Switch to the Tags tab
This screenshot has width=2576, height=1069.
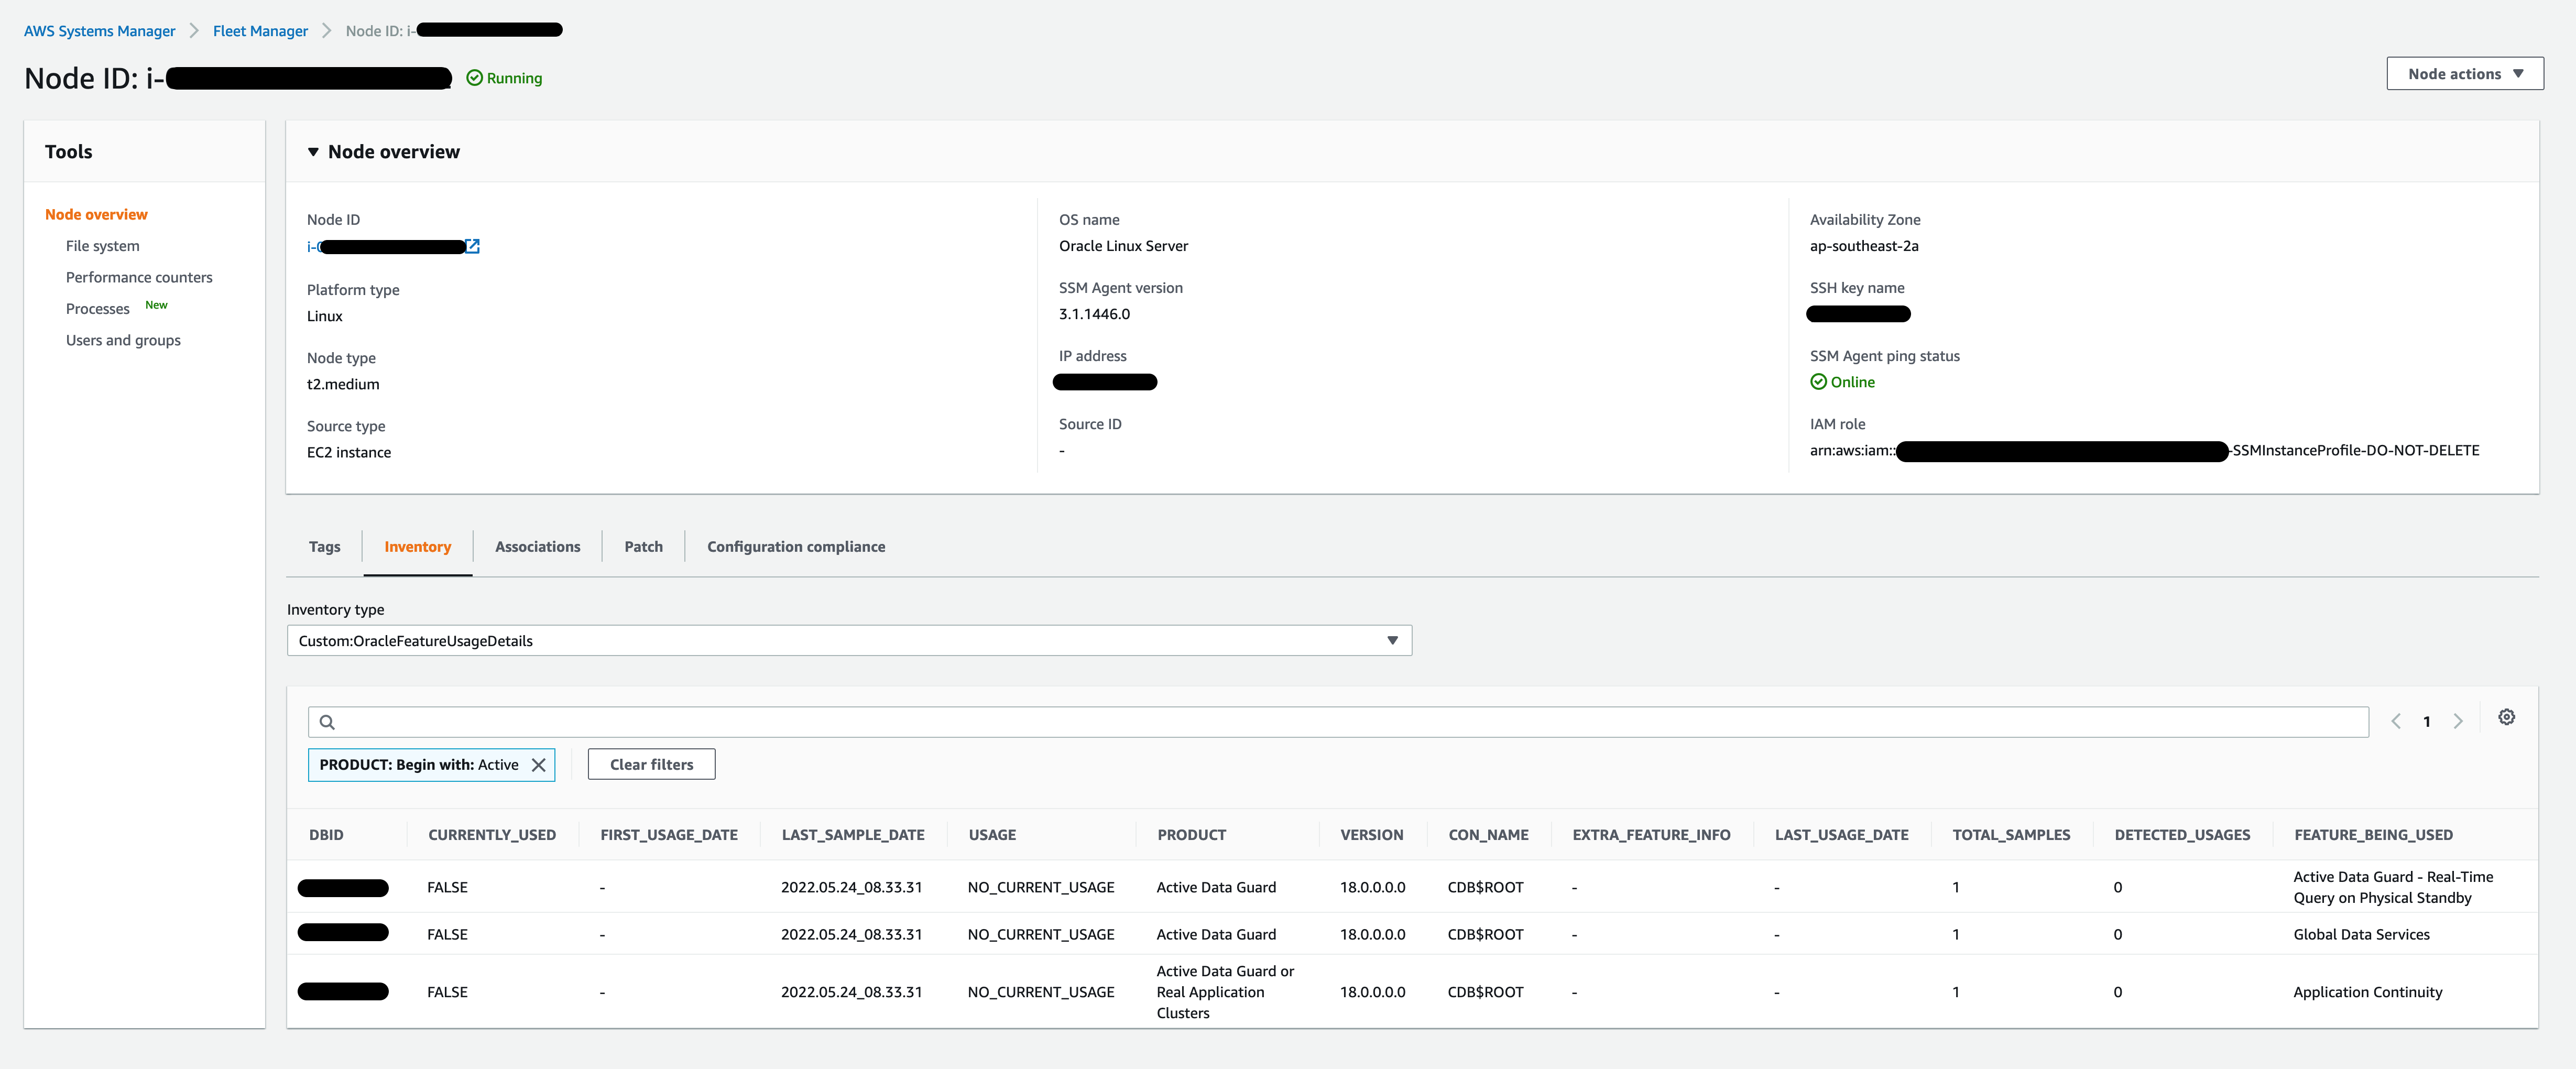[x=324, y=546]
